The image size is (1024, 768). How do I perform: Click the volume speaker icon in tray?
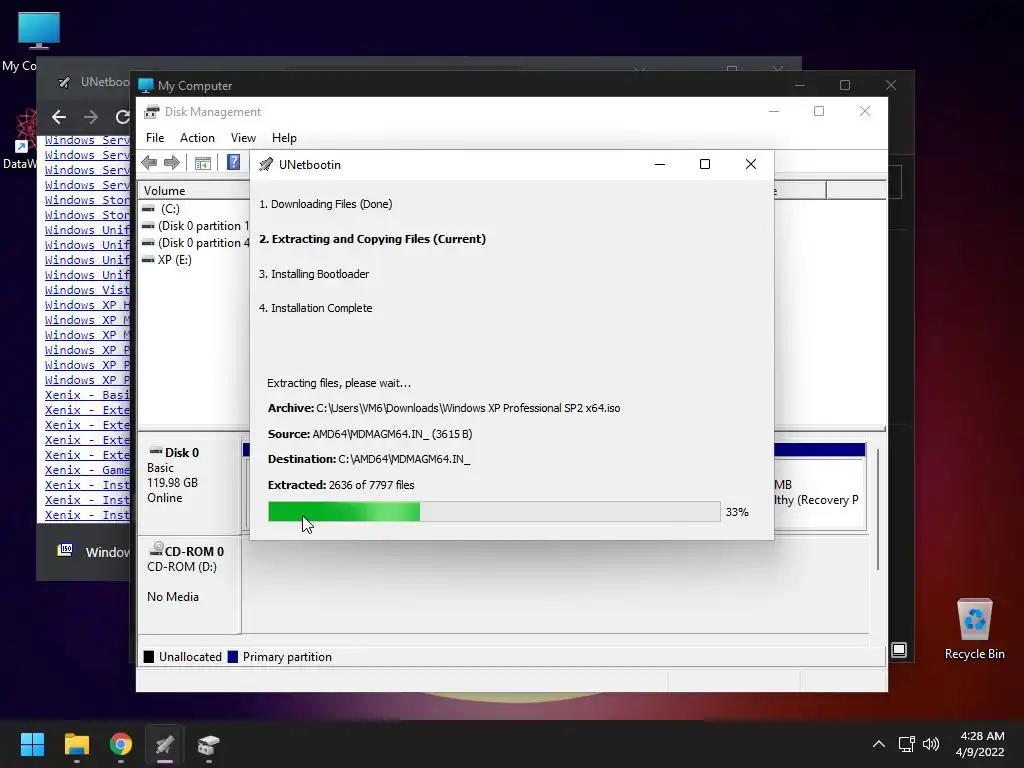pos(931,744)
